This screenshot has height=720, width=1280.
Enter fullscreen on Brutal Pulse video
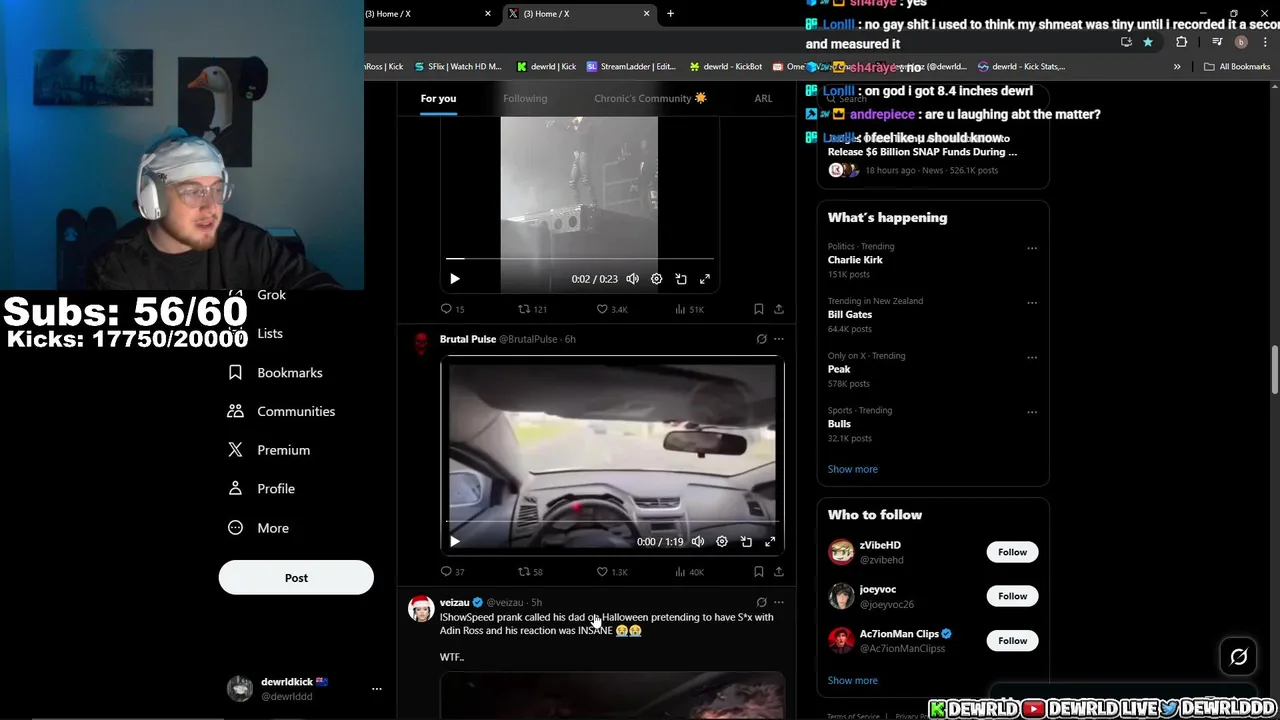click(770, 542)
